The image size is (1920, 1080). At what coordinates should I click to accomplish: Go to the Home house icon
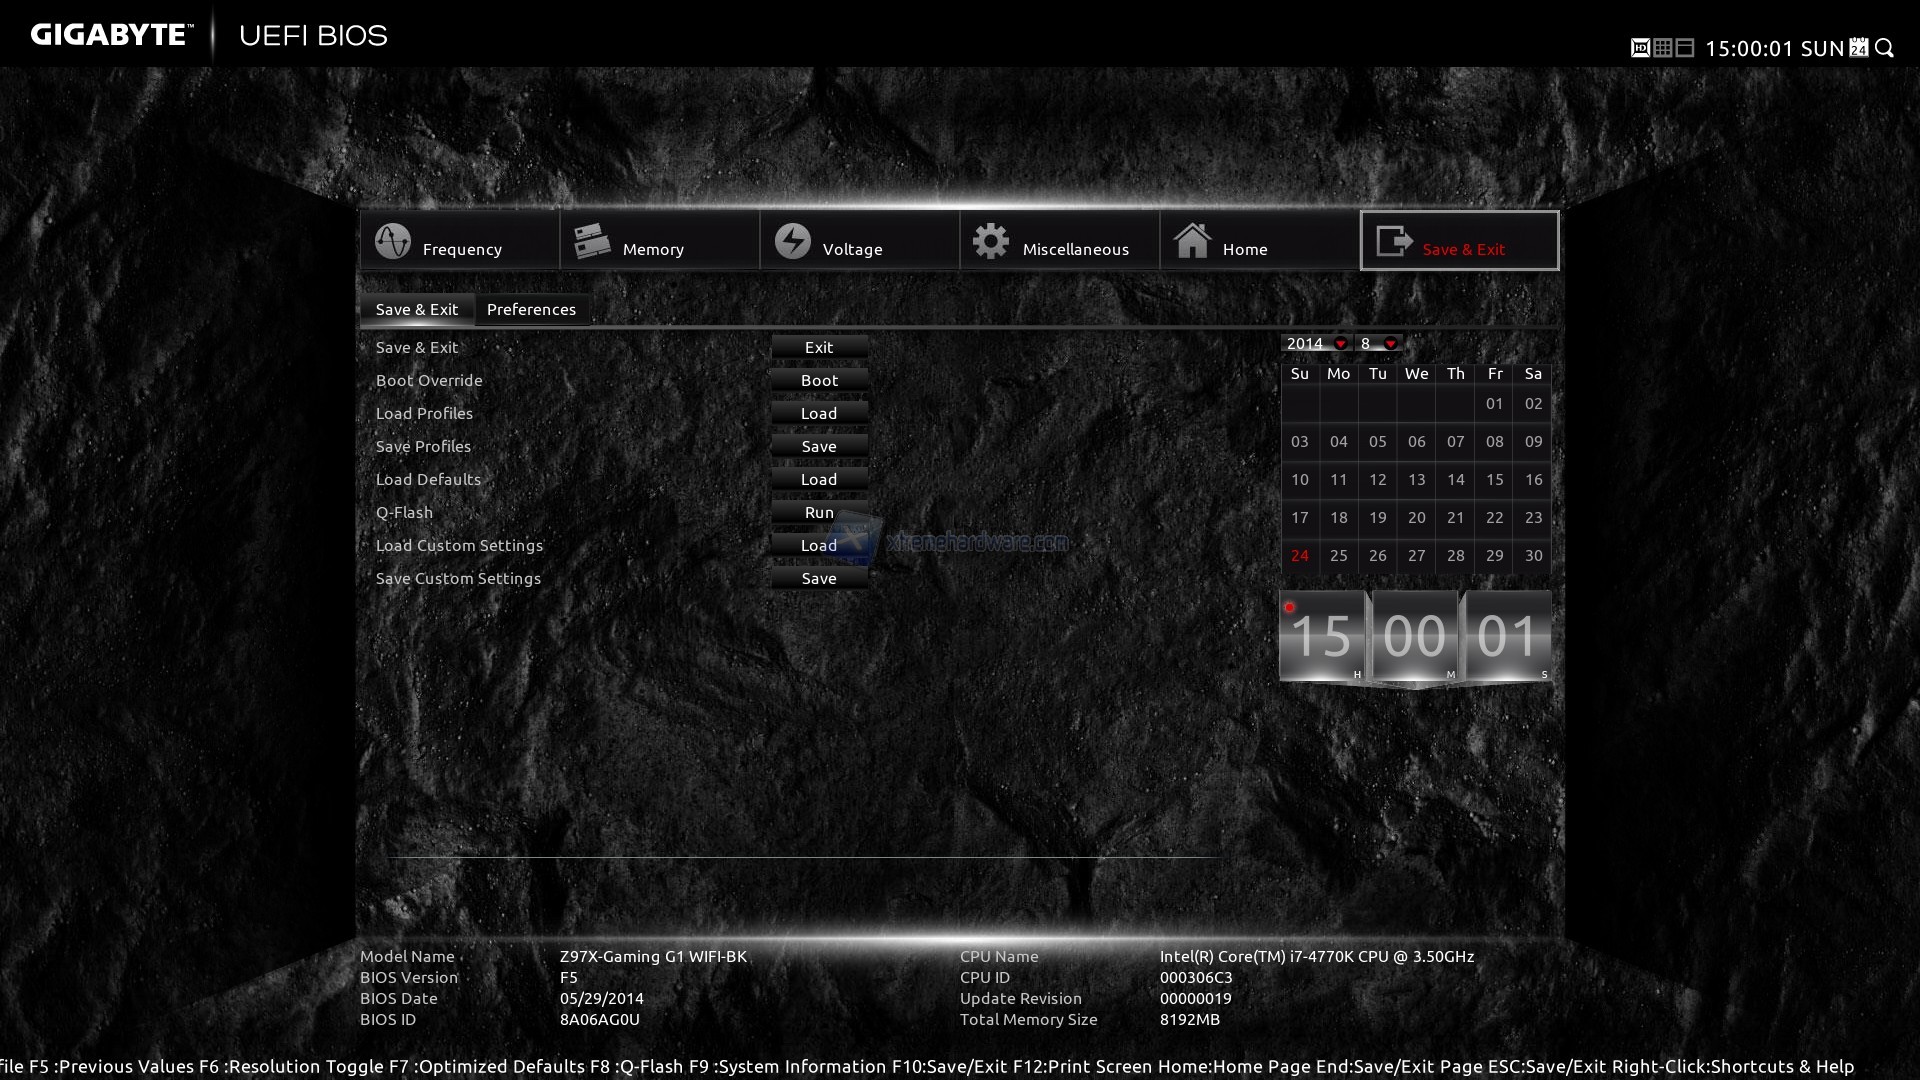(x=1192, y=241)
